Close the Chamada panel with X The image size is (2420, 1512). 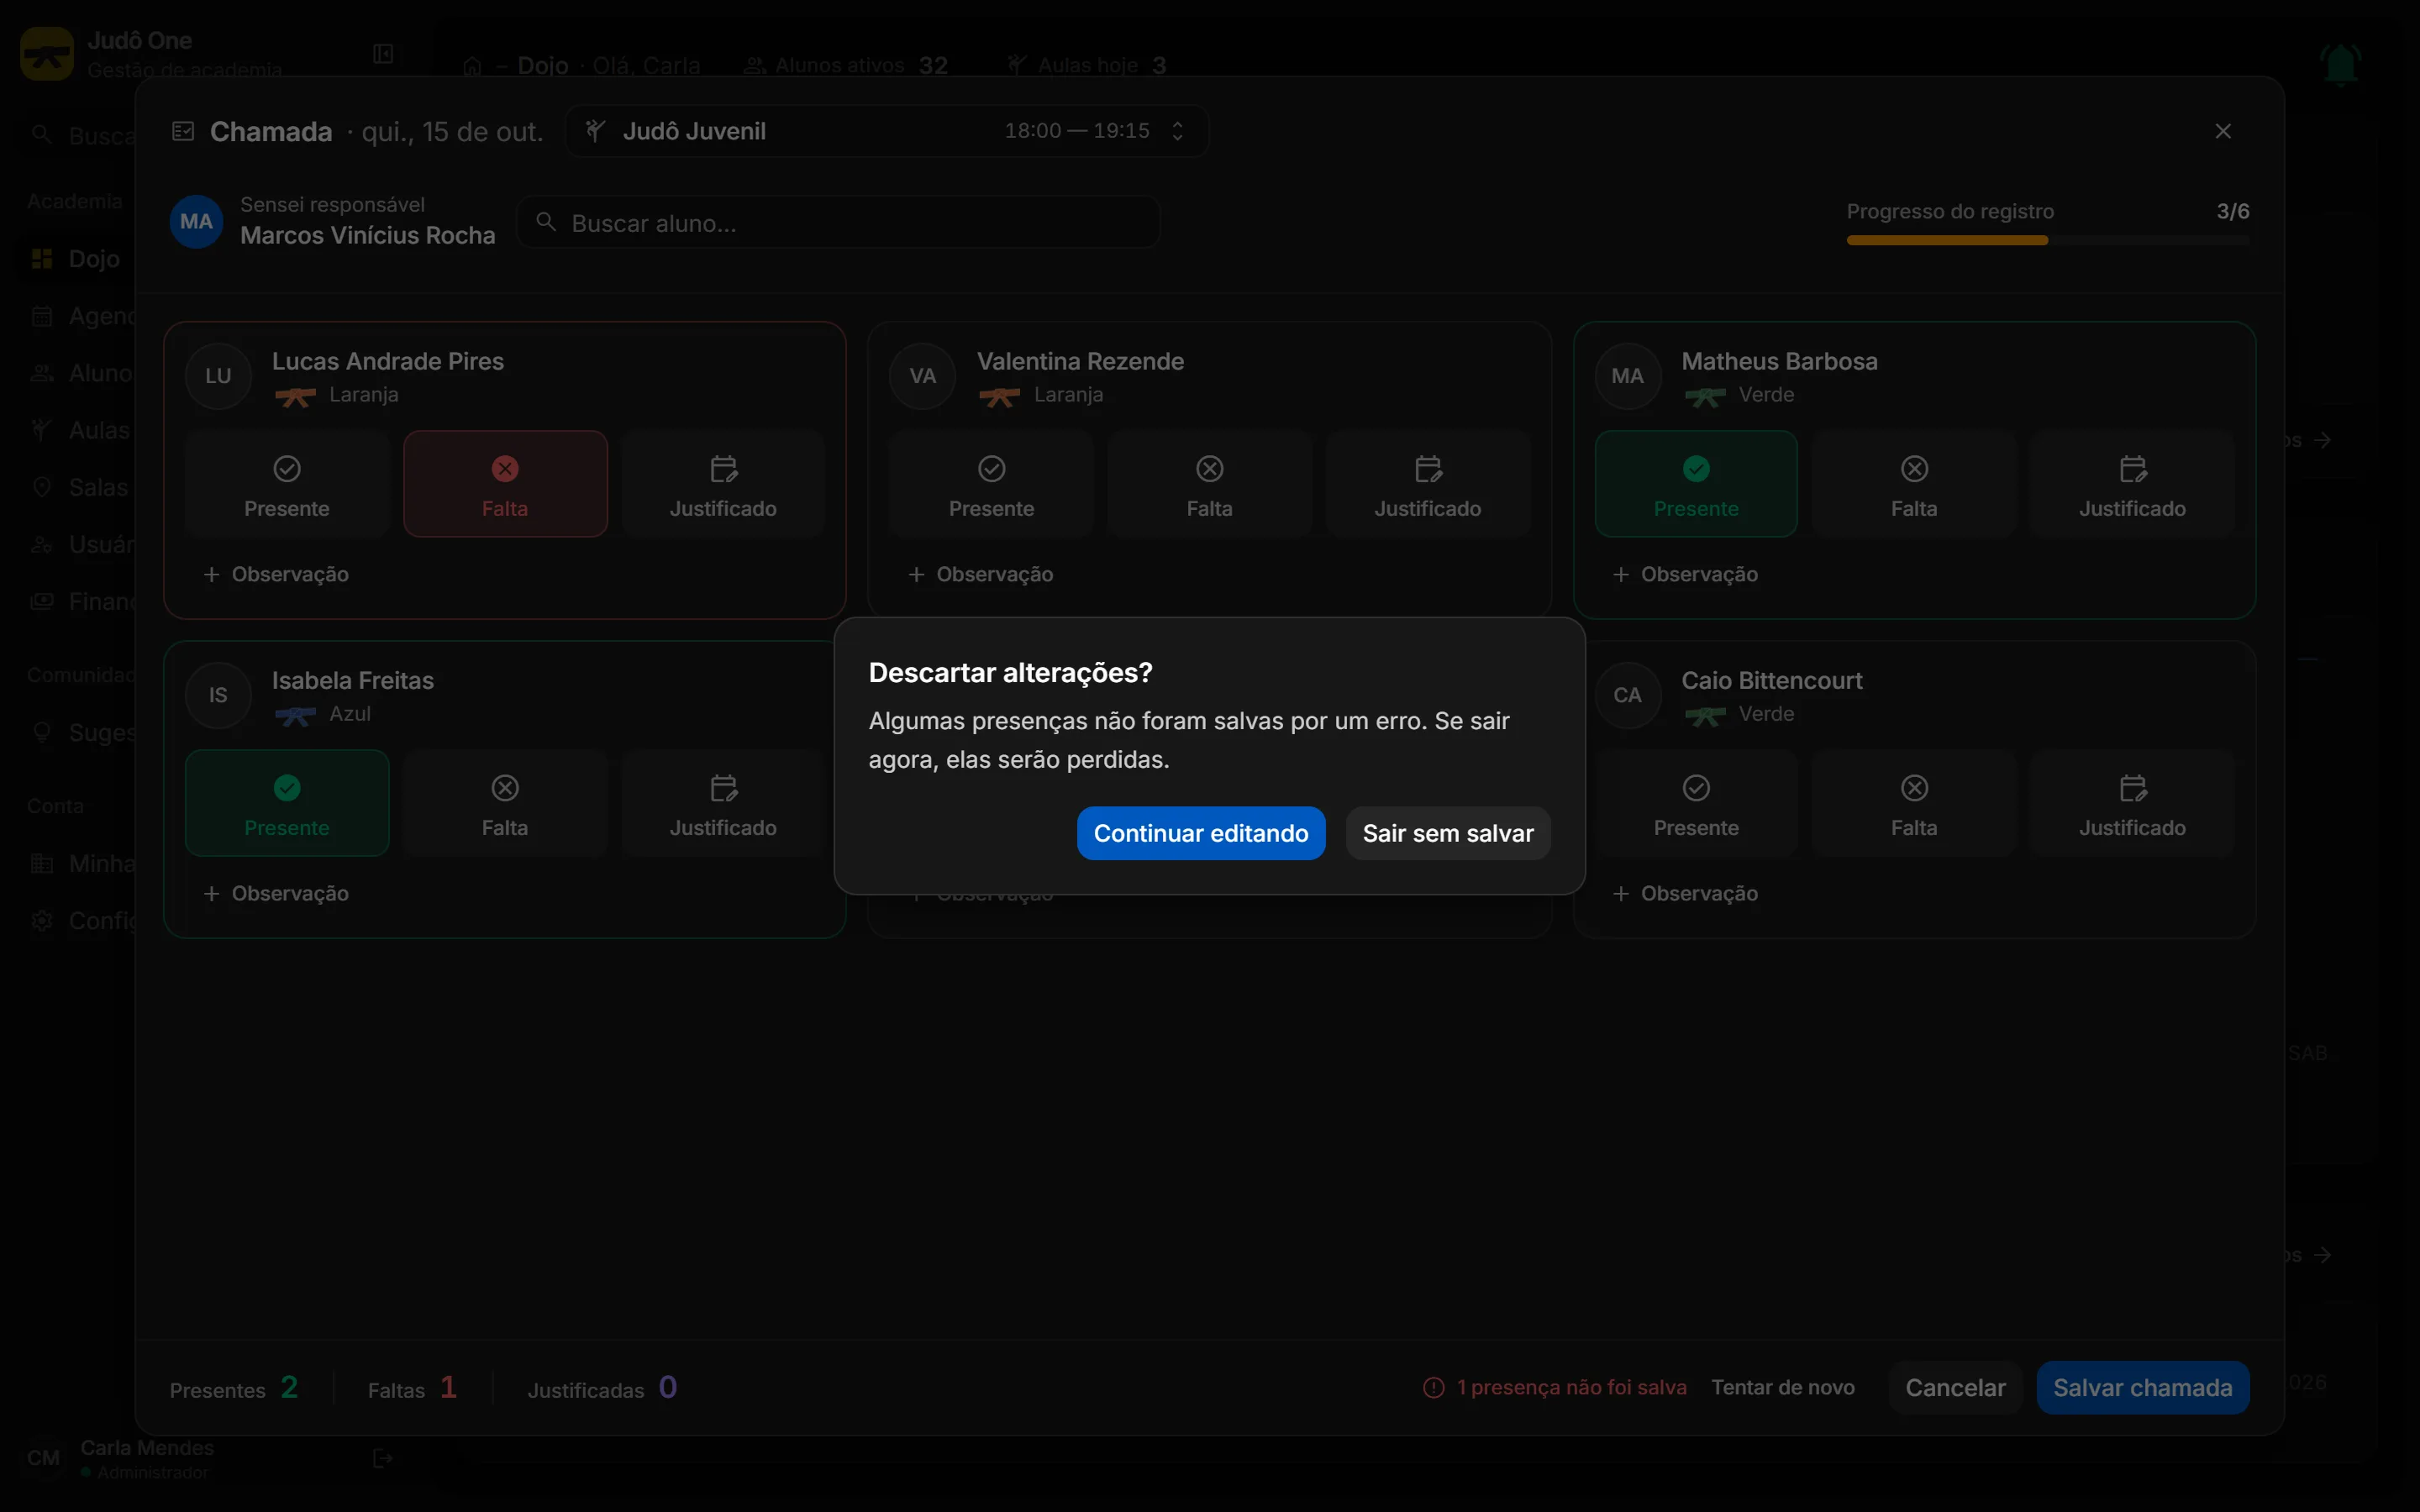click(2222, 131)
